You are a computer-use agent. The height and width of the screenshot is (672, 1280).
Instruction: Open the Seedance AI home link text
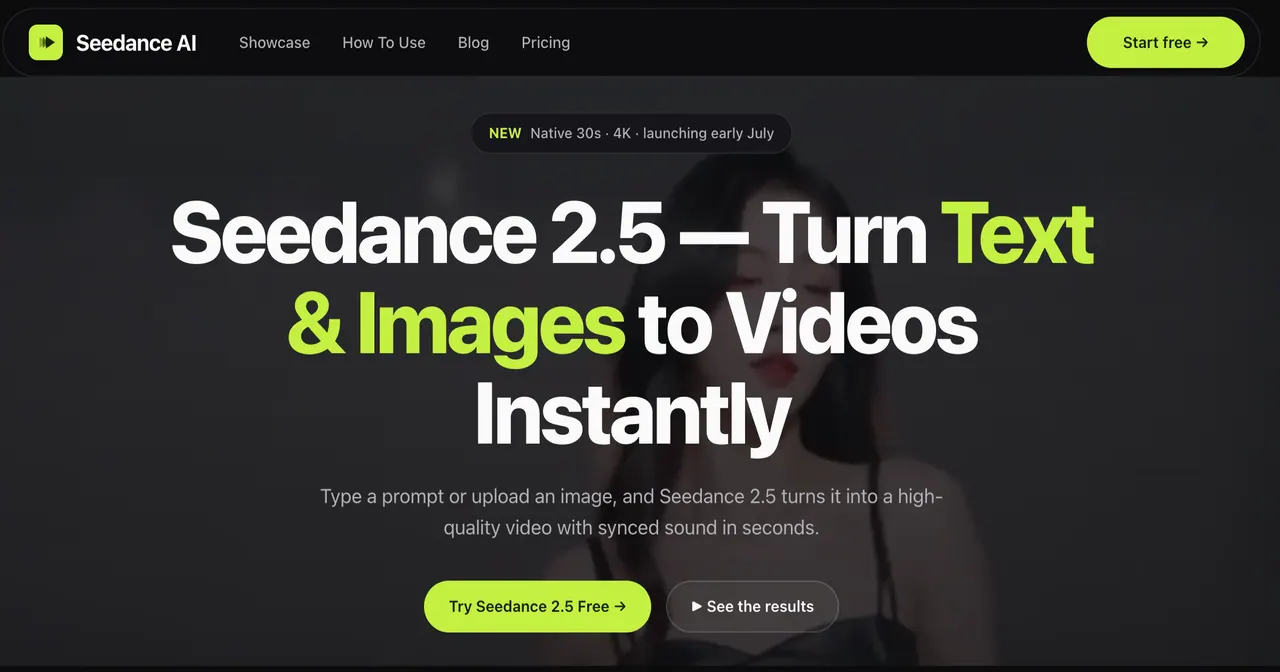coord(136,43)
